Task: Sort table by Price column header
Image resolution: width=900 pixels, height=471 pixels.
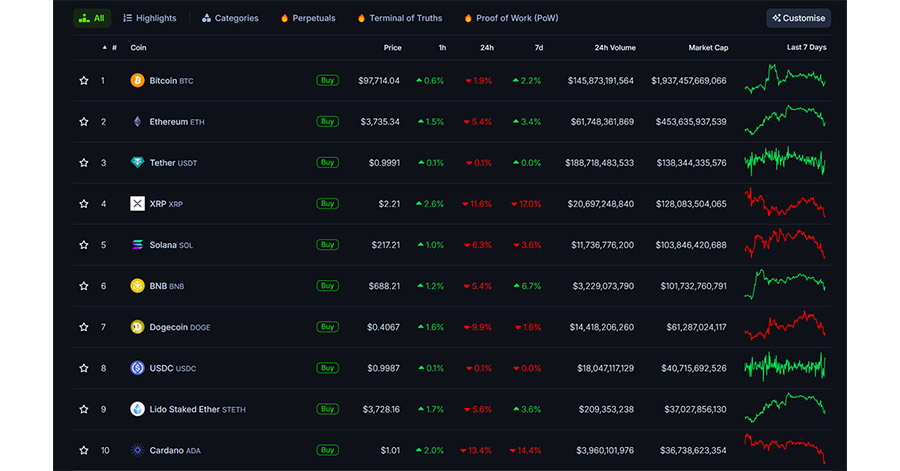Action: (x=393, y=48)
